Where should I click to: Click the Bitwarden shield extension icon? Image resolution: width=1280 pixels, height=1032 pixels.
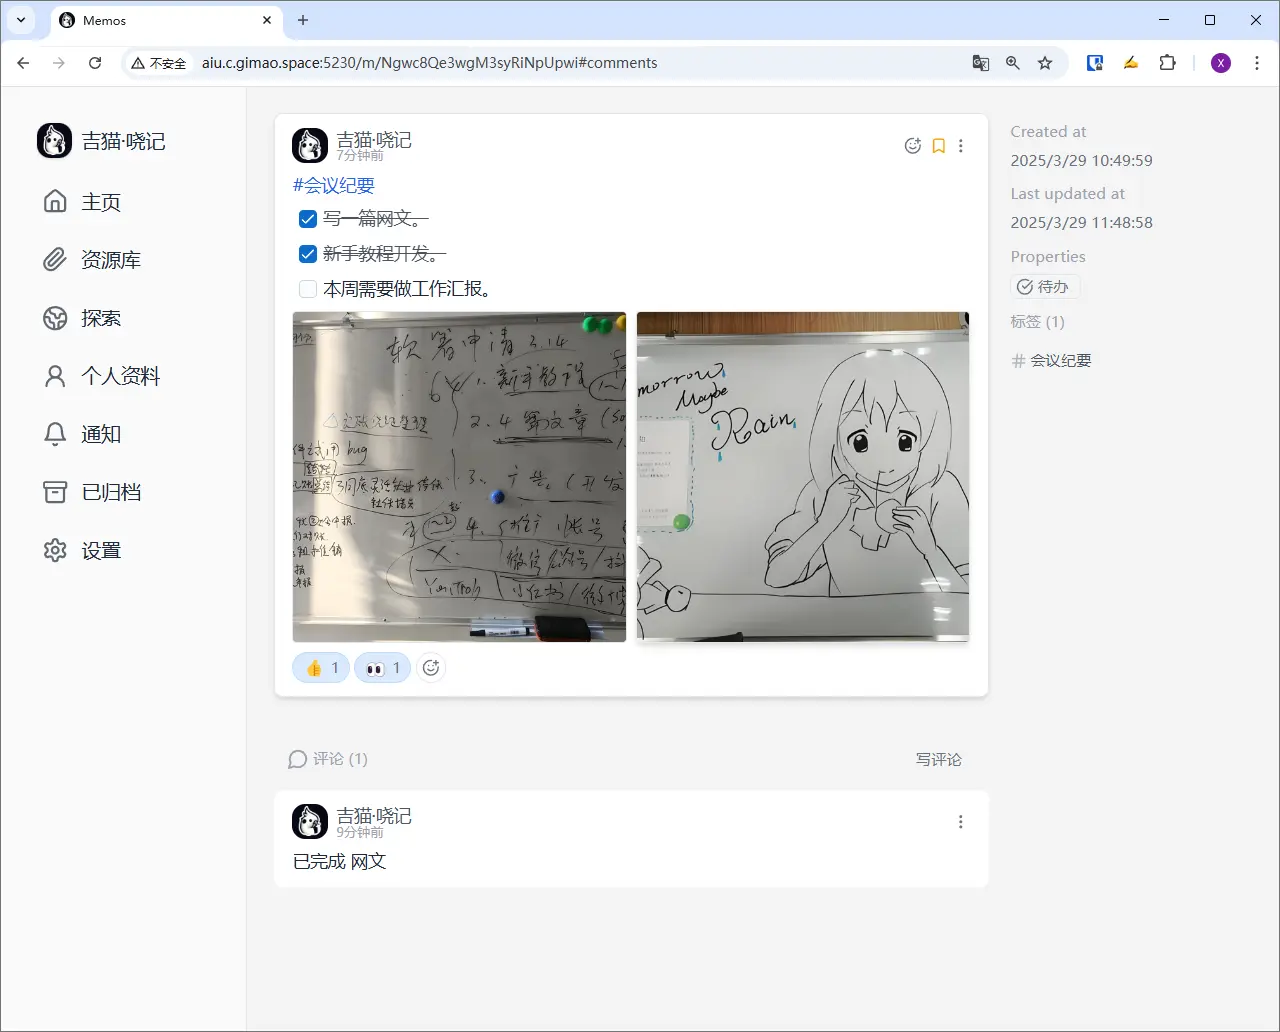[x=1095, y=63]
